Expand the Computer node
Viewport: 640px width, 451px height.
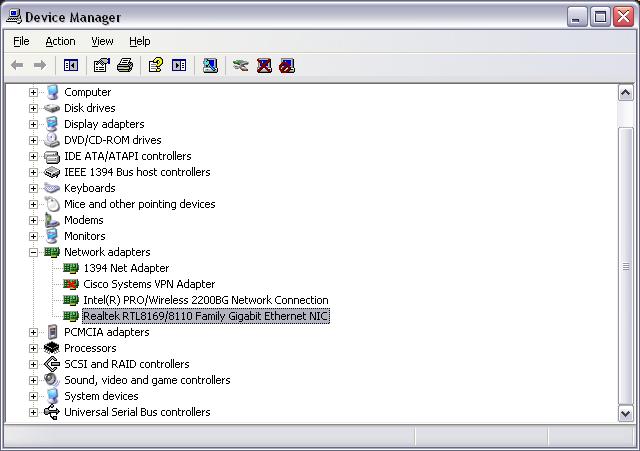pos(33,92)
